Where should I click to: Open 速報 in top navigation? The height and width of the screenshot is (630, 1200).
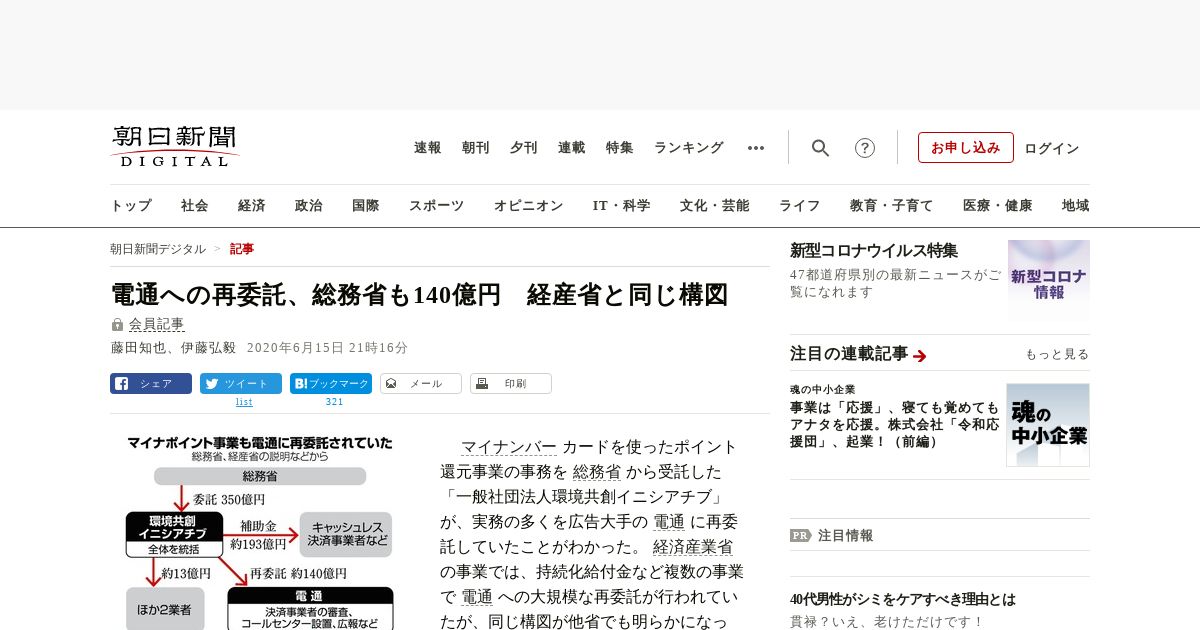(x=428, y=148)
